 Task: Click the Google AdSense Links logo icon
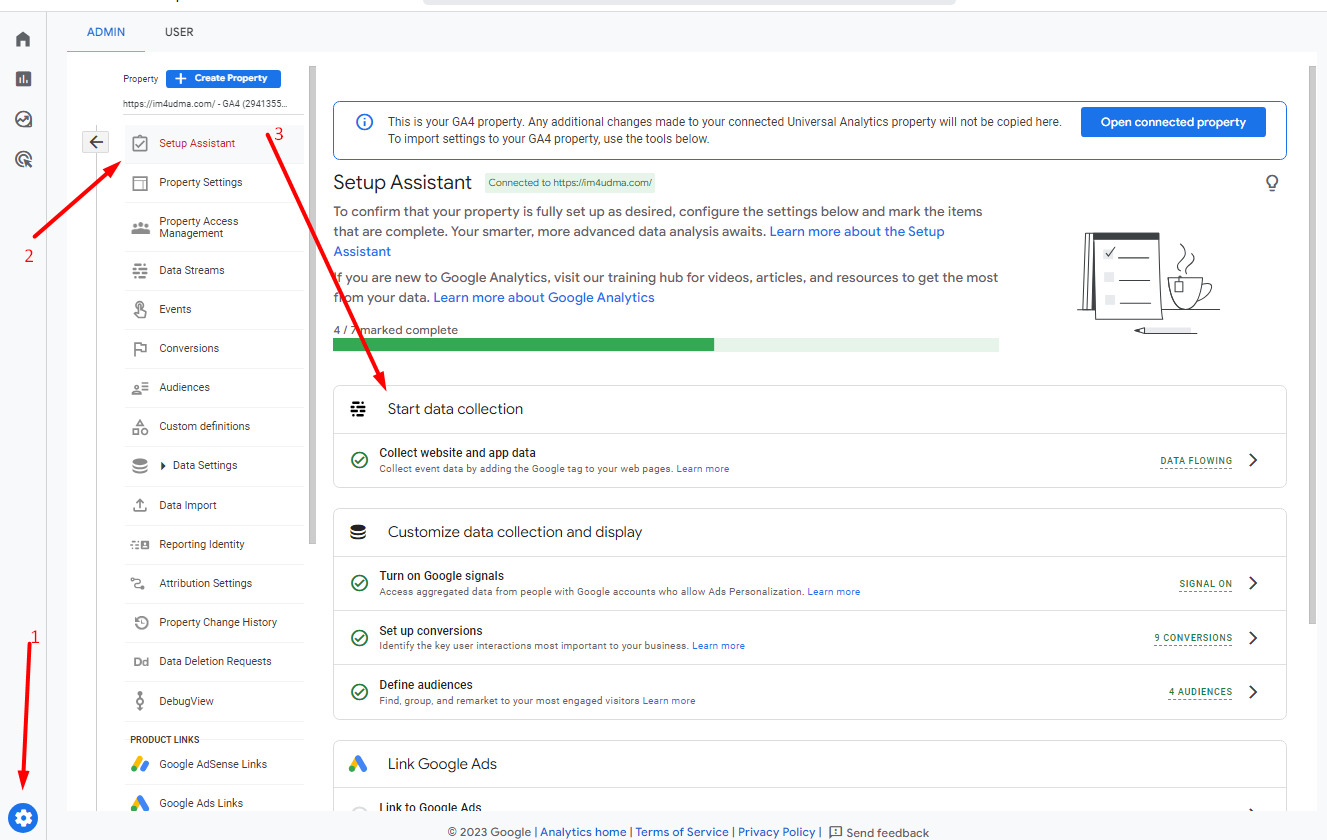(140, 764)
